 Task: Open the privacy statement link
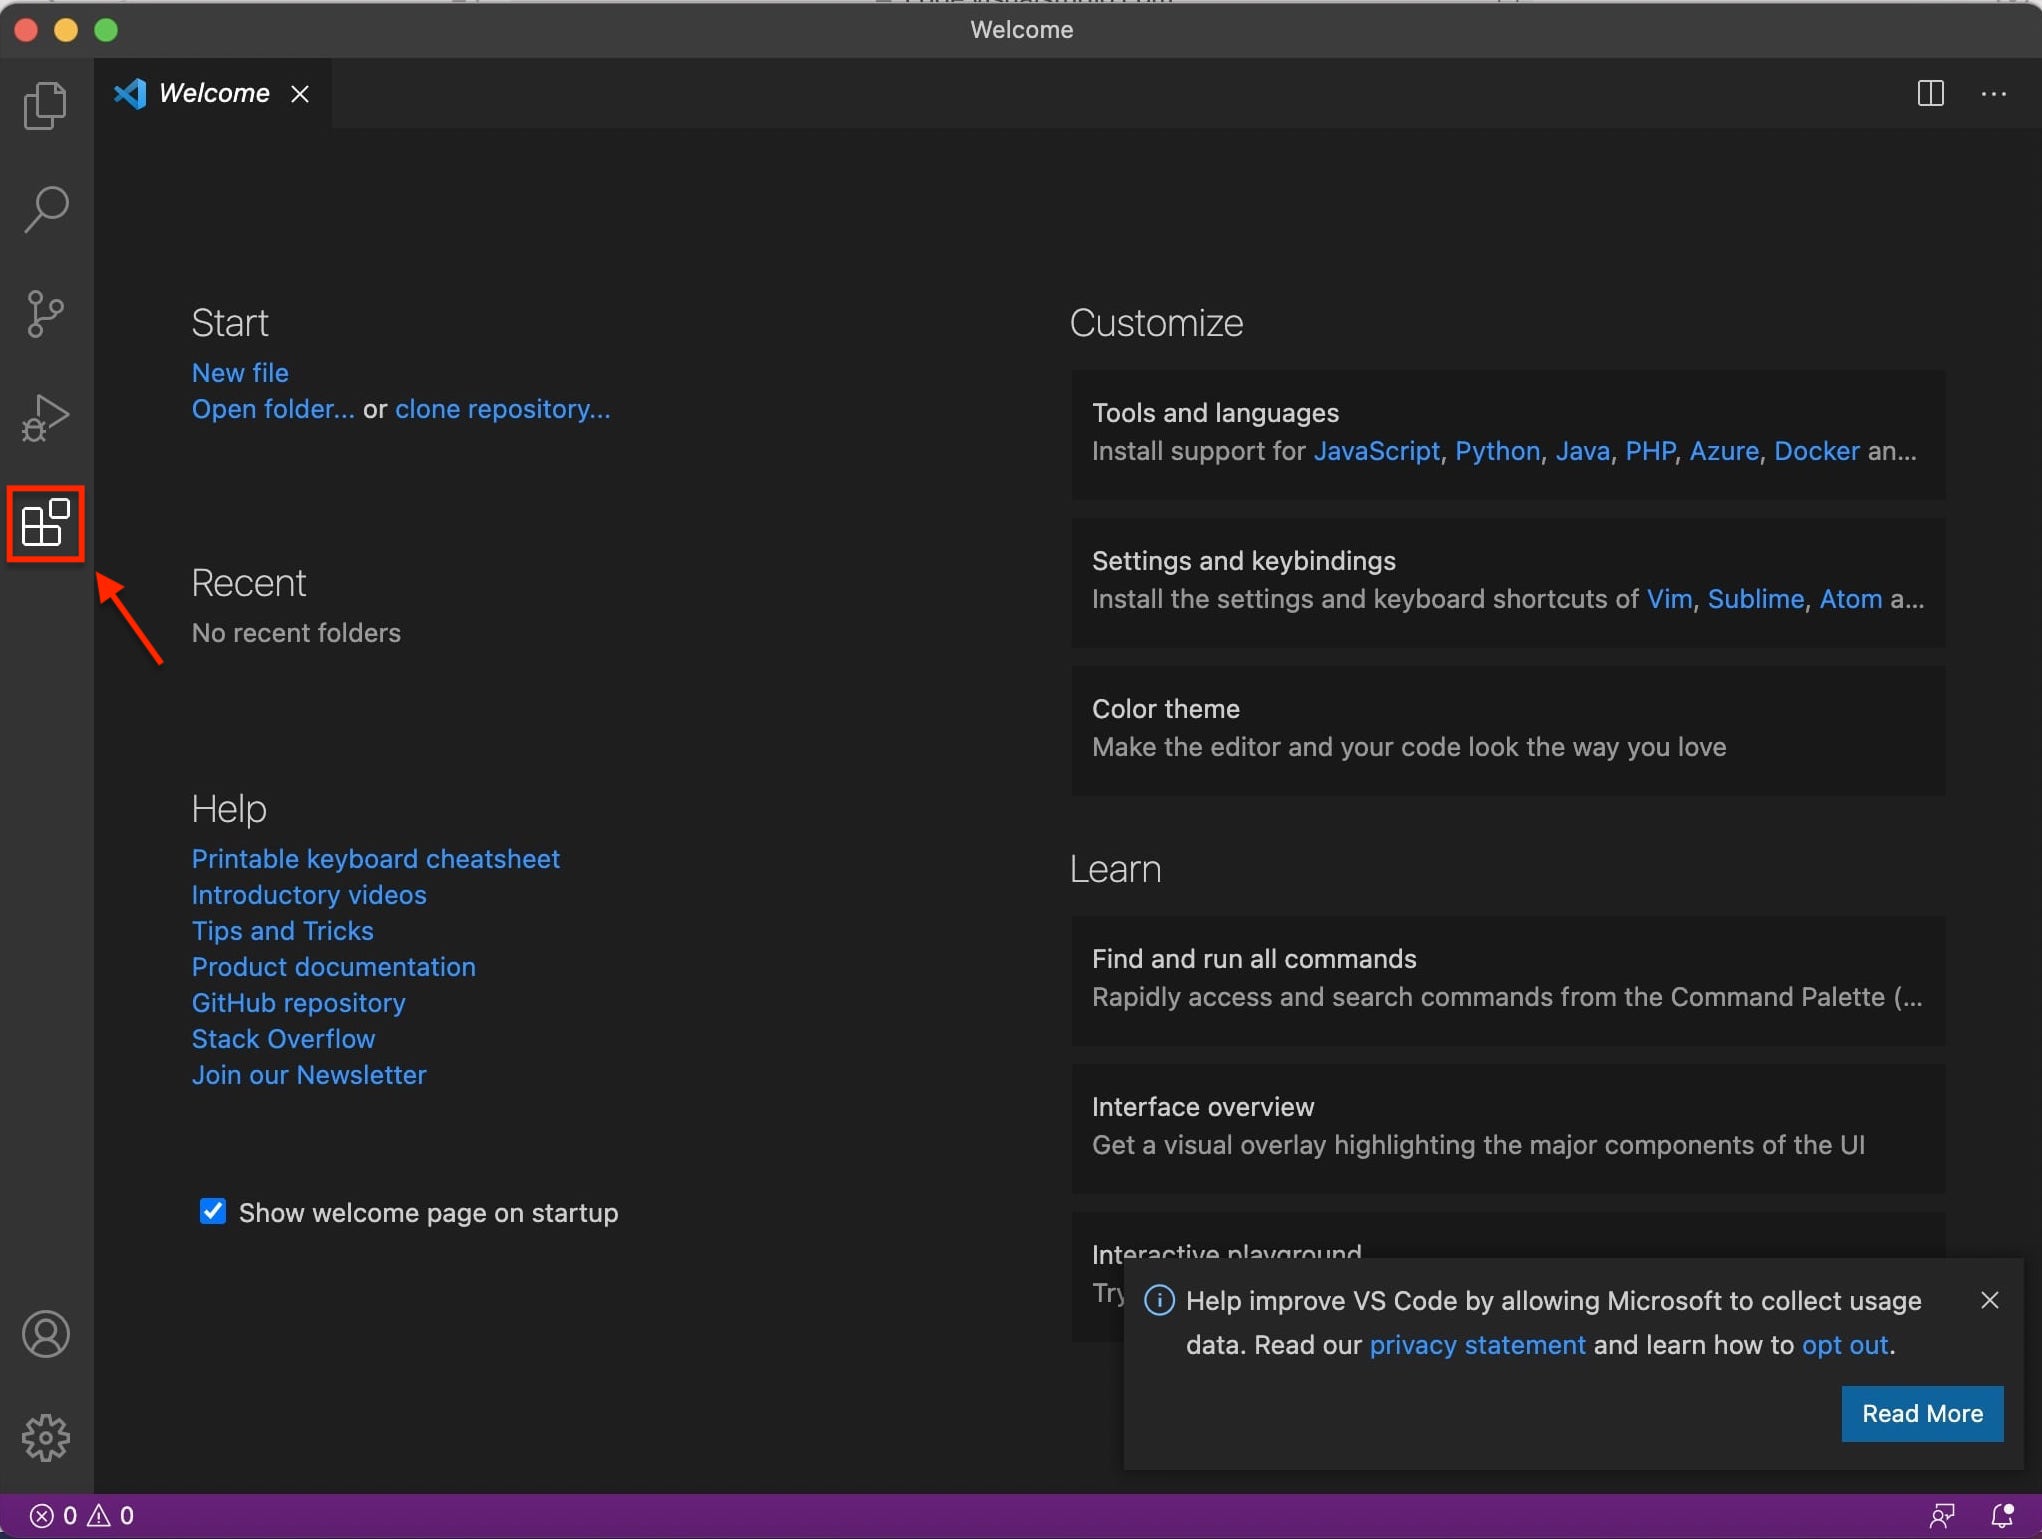tap(1477, 1345)
